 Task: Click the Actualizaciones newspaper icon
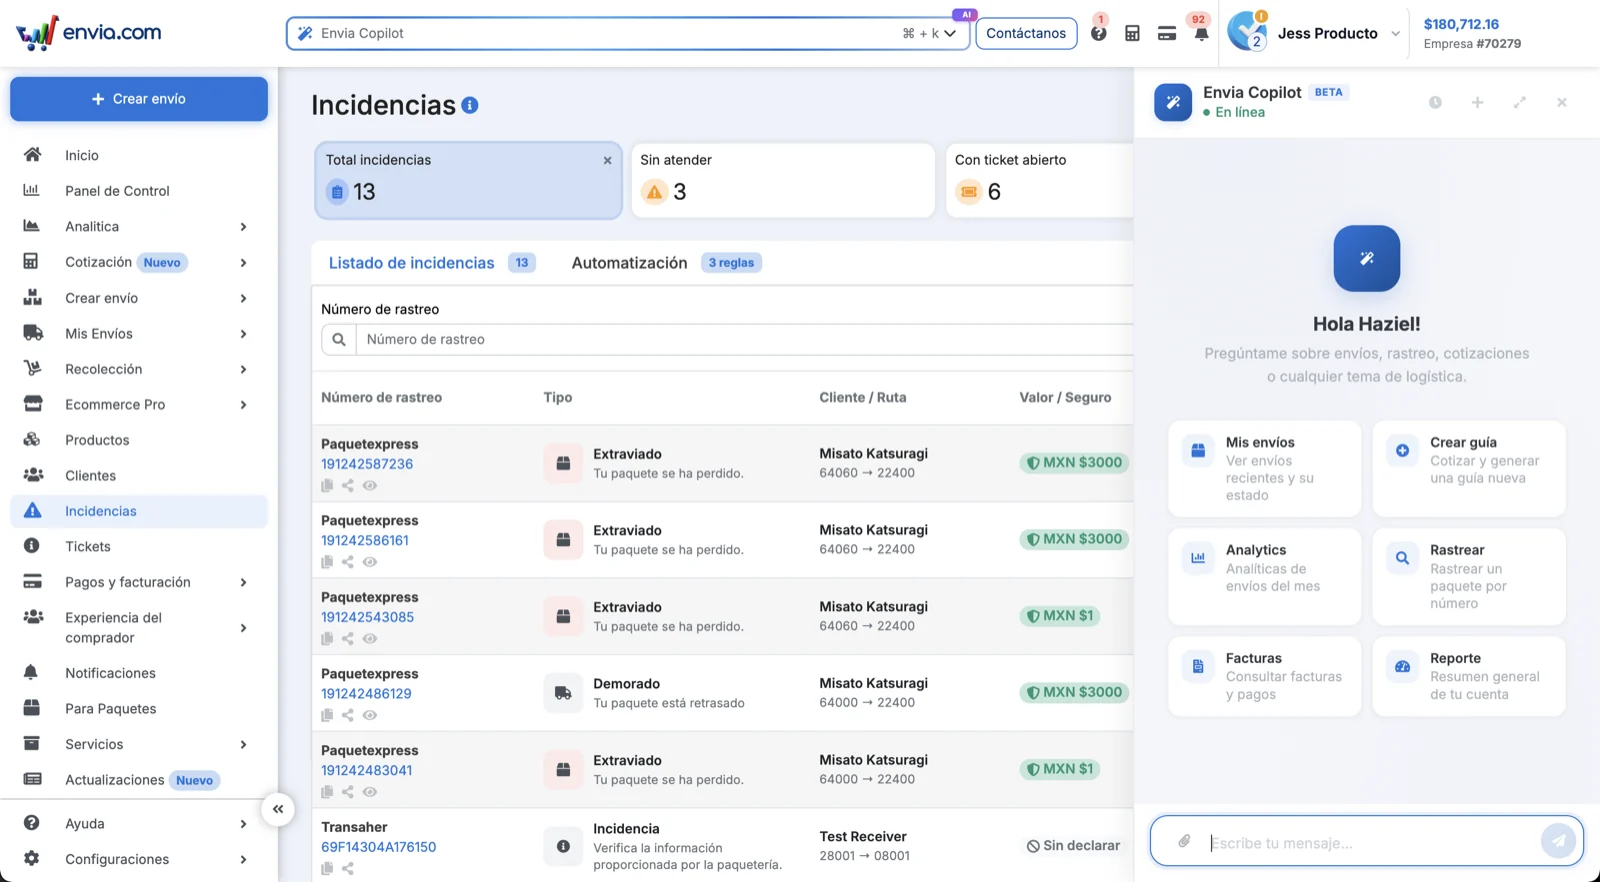point(32,779)
